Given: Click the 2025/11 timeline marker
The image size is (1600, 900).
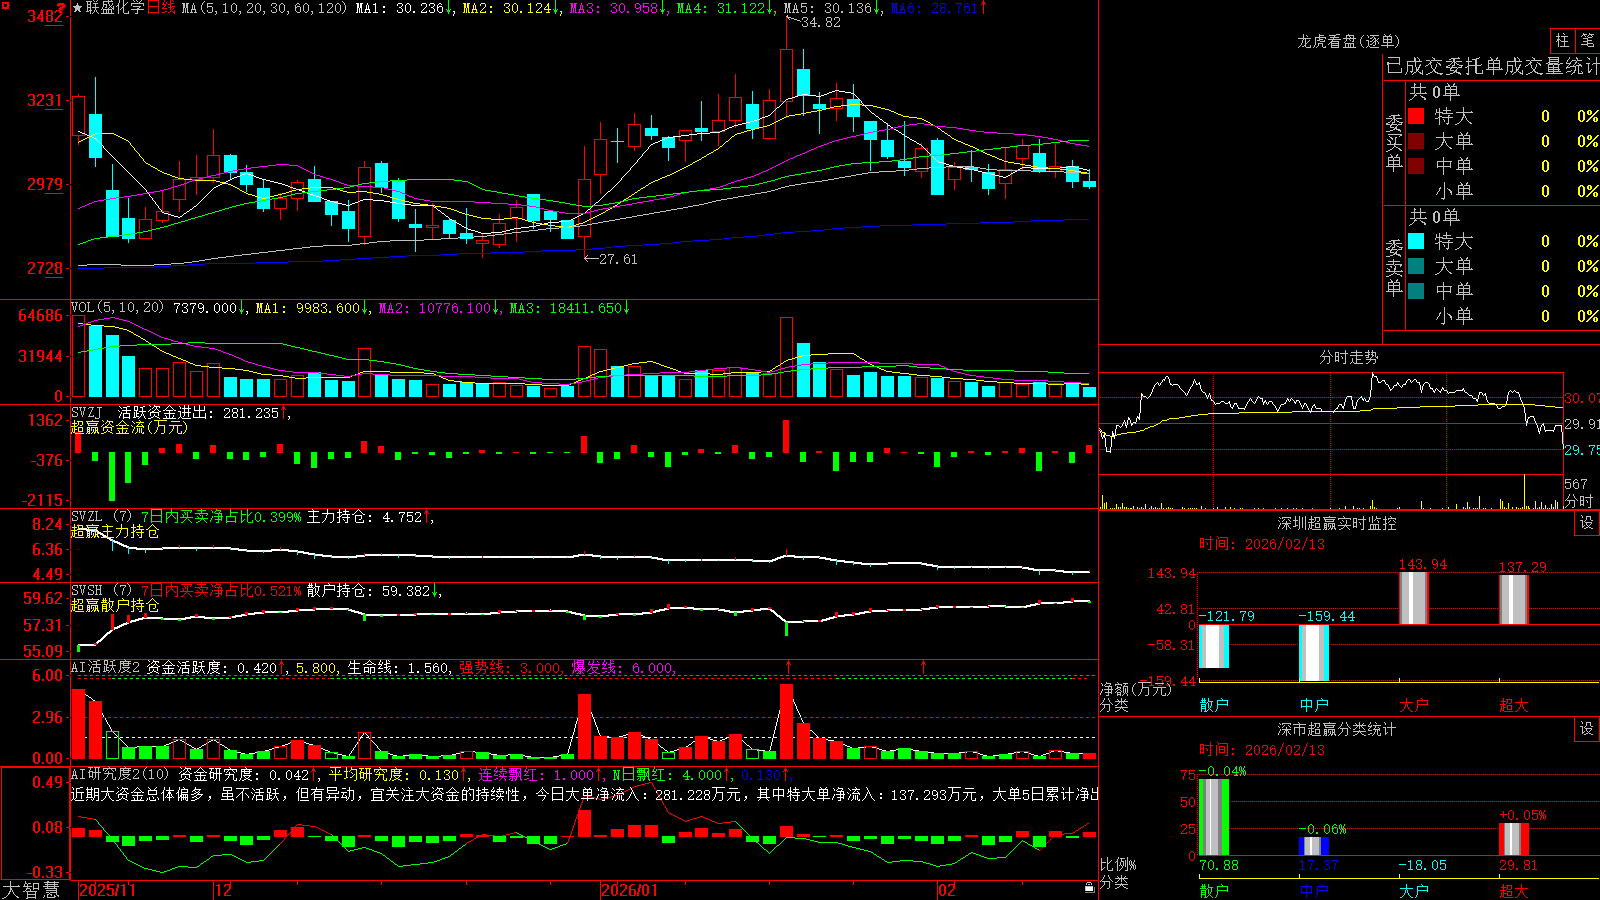Looking at the screenshot, I should (x=107, y=890).
